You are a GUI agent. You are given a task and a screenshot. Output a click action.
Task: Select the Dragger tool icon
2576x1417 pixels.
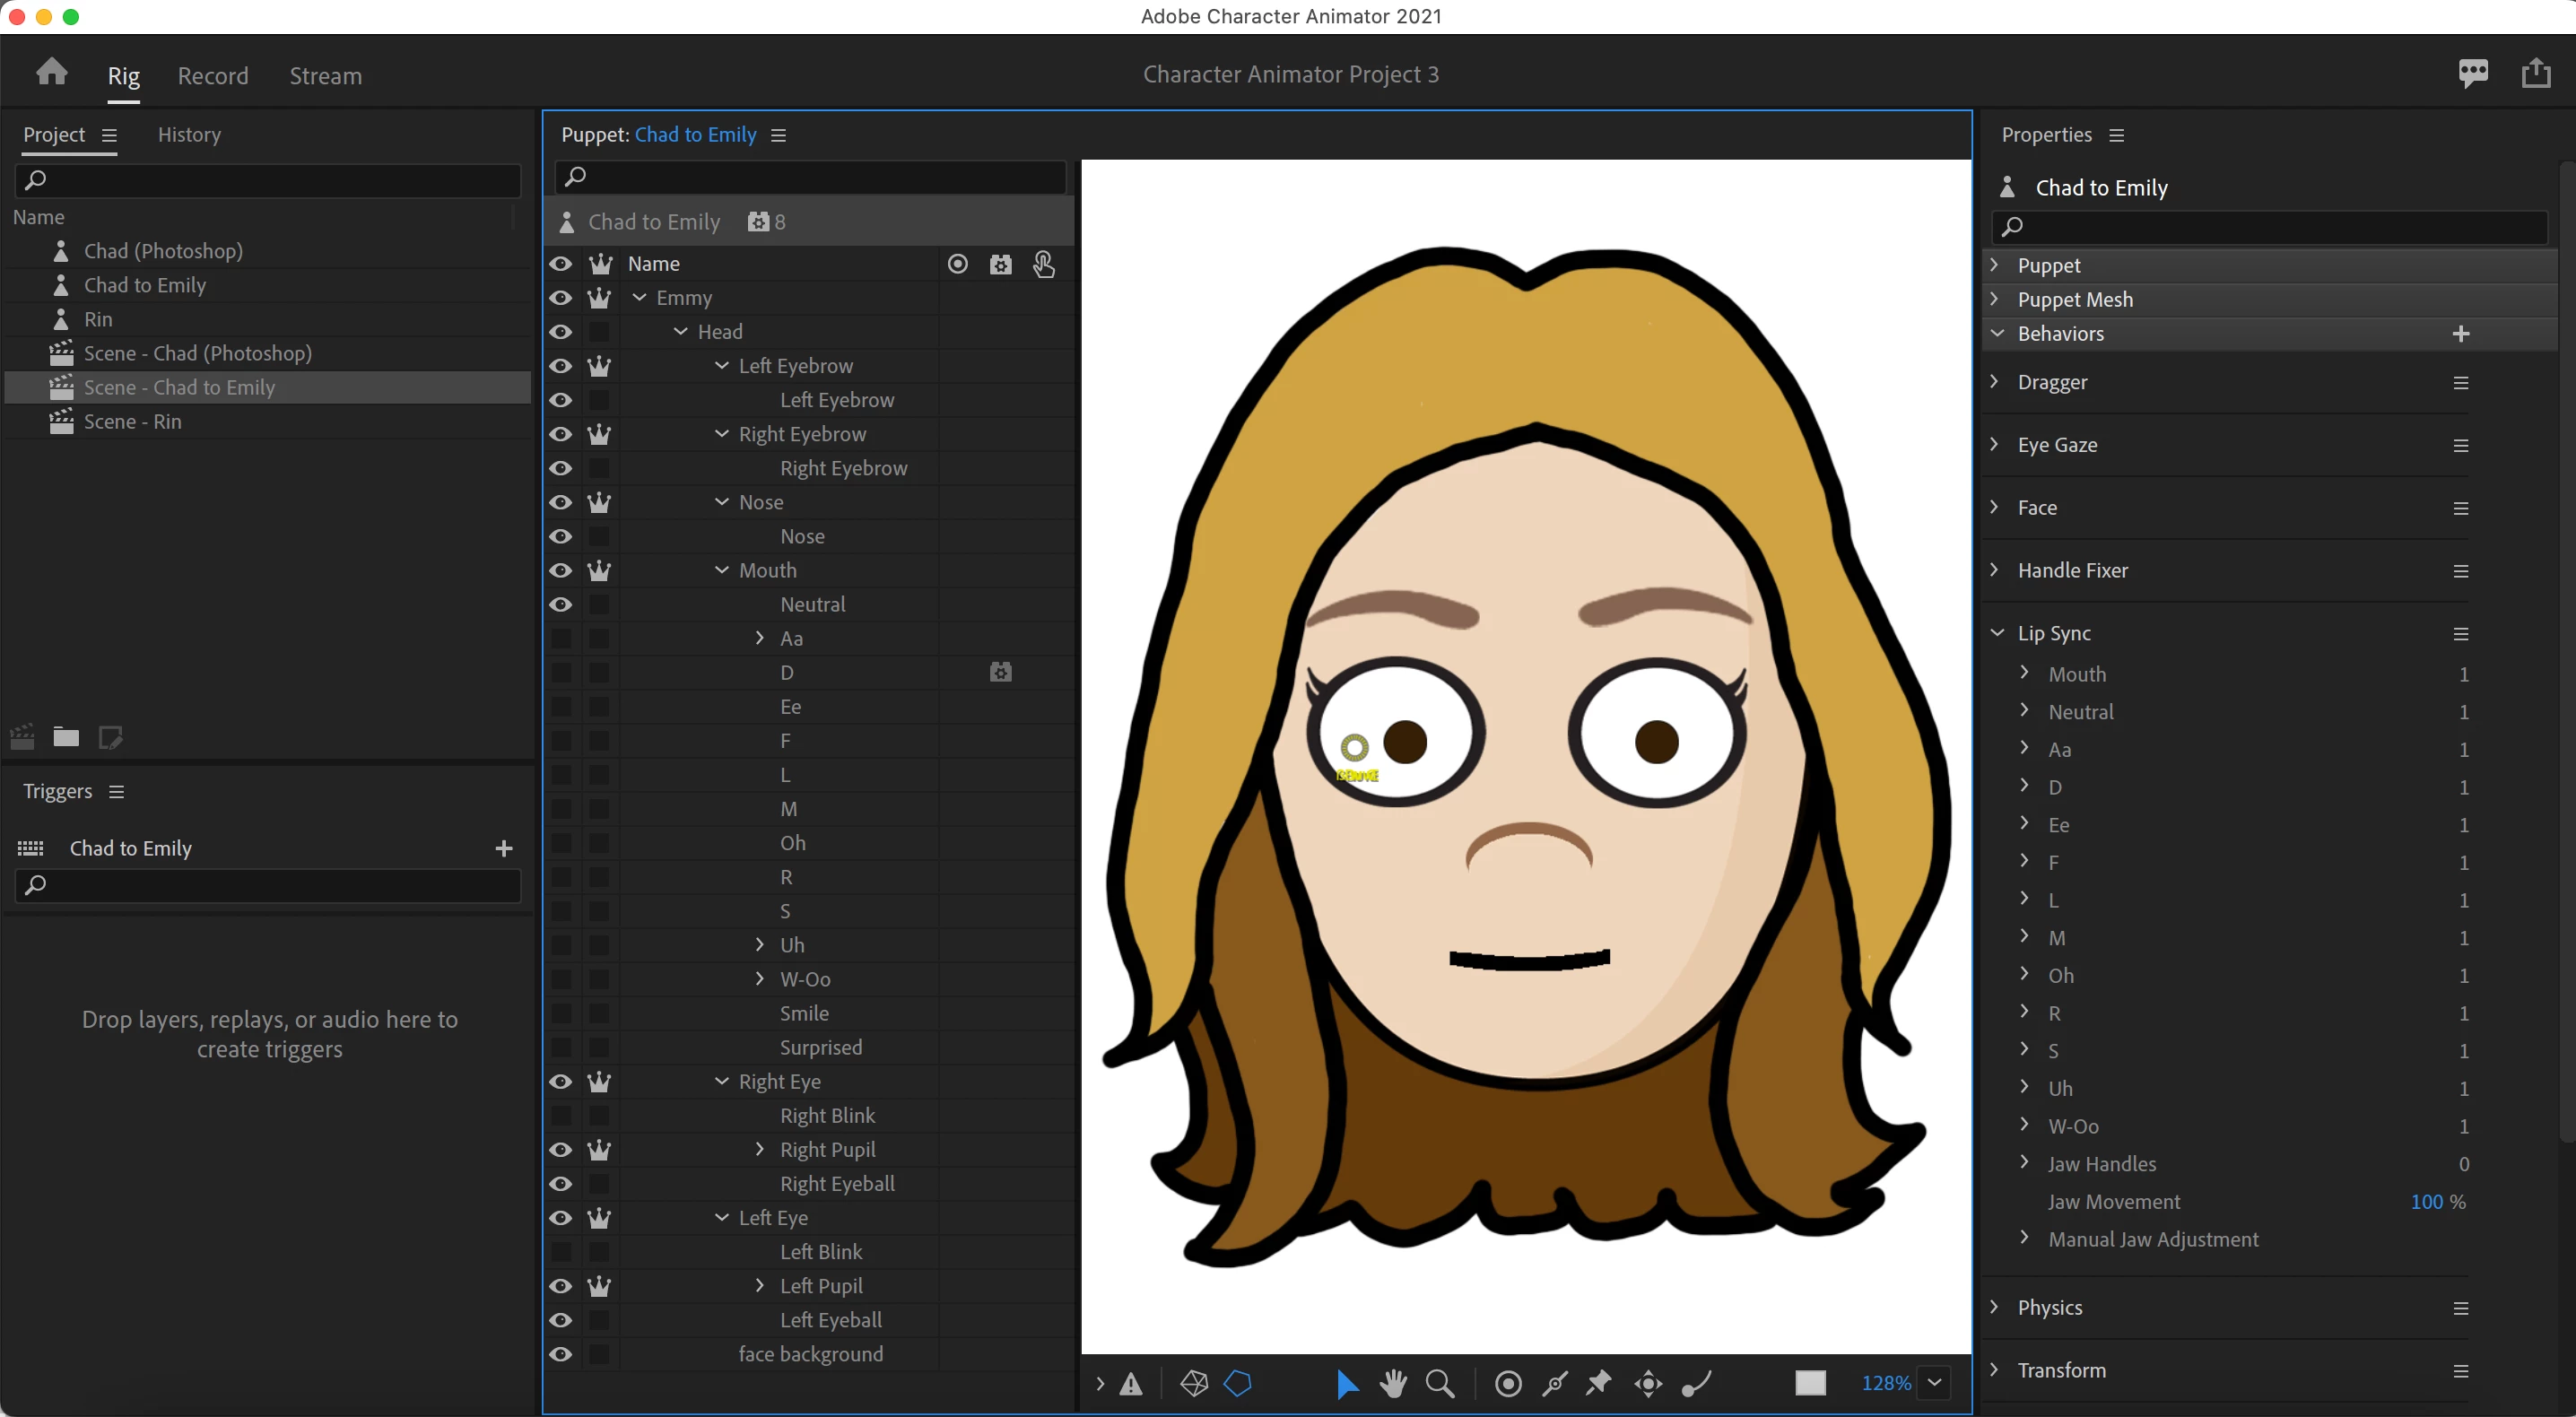pos(1648,1383)
